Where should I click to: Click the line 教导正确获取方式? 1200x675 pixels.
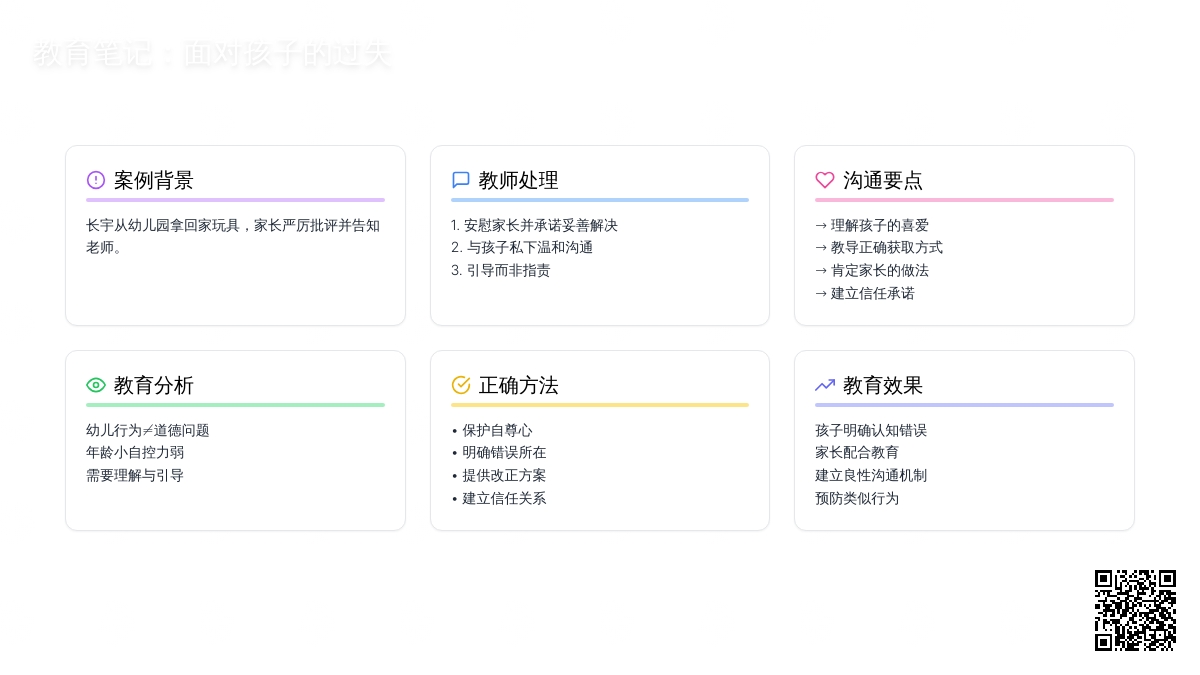click(x=879, y=247)
